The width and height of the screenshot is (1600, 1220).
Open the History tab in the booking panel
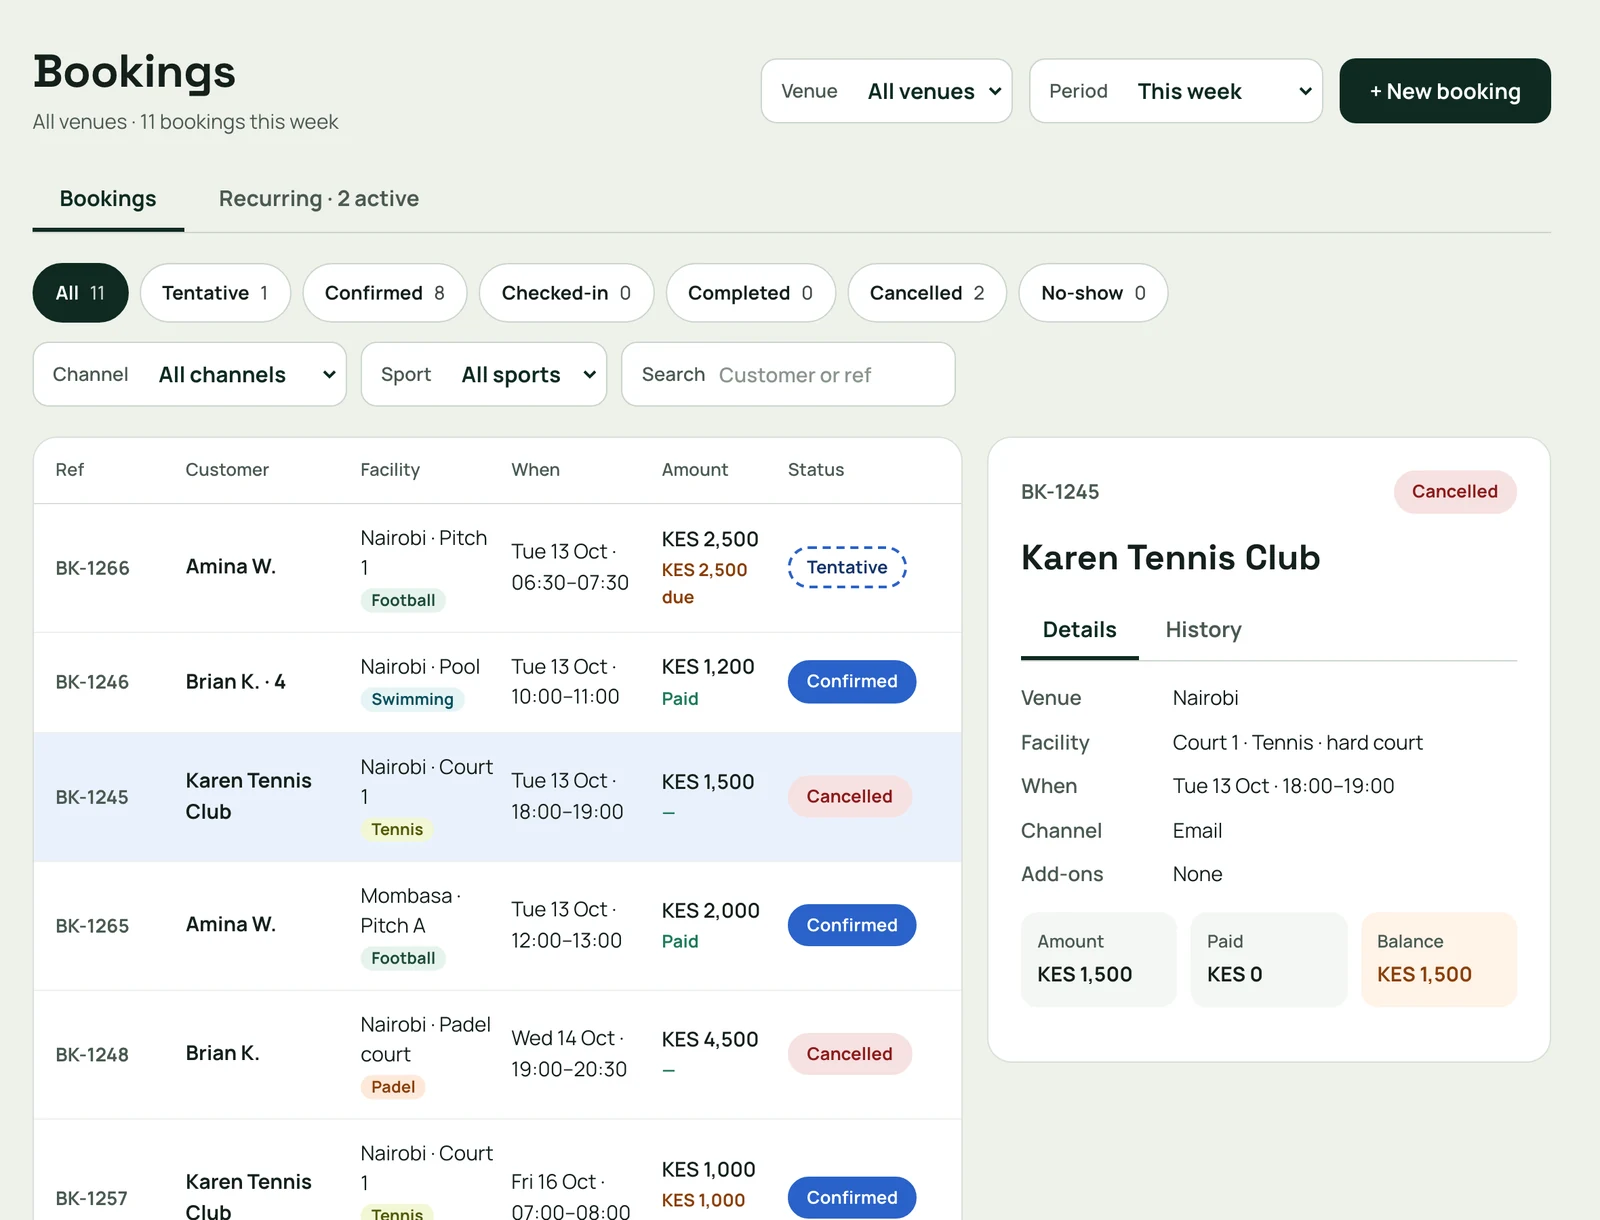click(x=1203, y=630)
